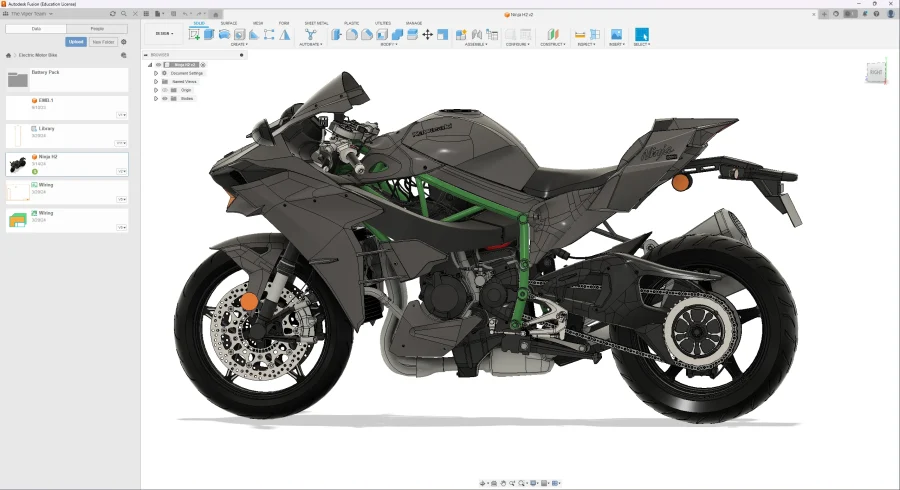Open the data panel settings gear
Screen dimensions: 900x490
pyautogui.click(x=123, y=42)
